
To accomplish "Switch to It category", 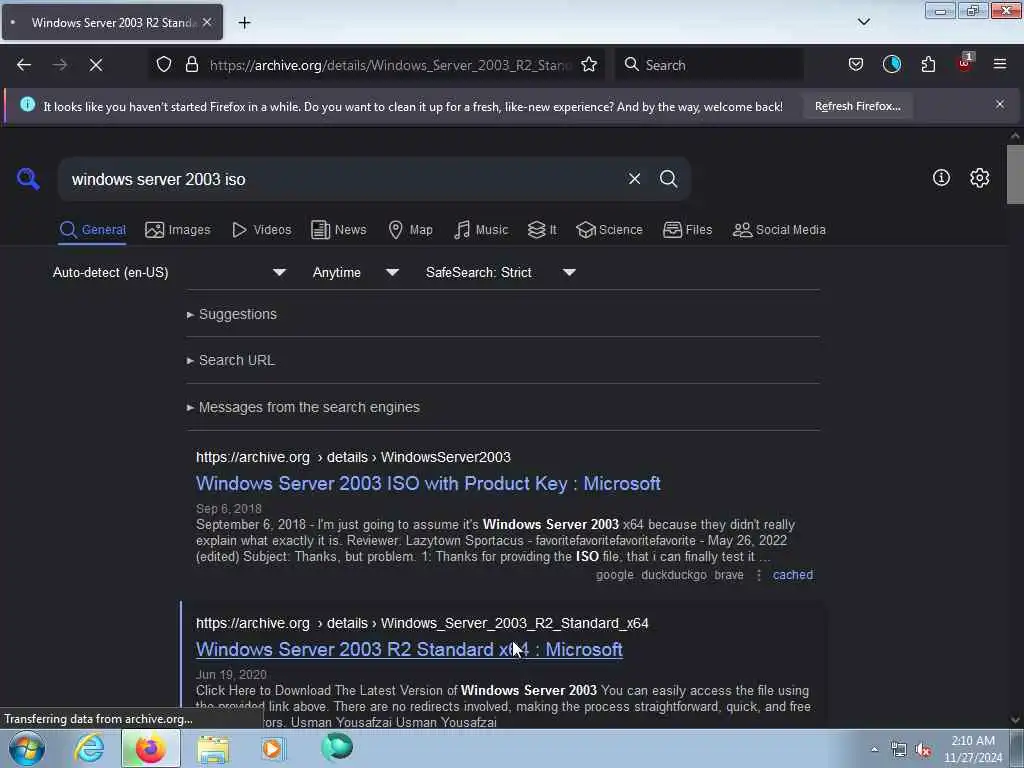I will 542,230.
